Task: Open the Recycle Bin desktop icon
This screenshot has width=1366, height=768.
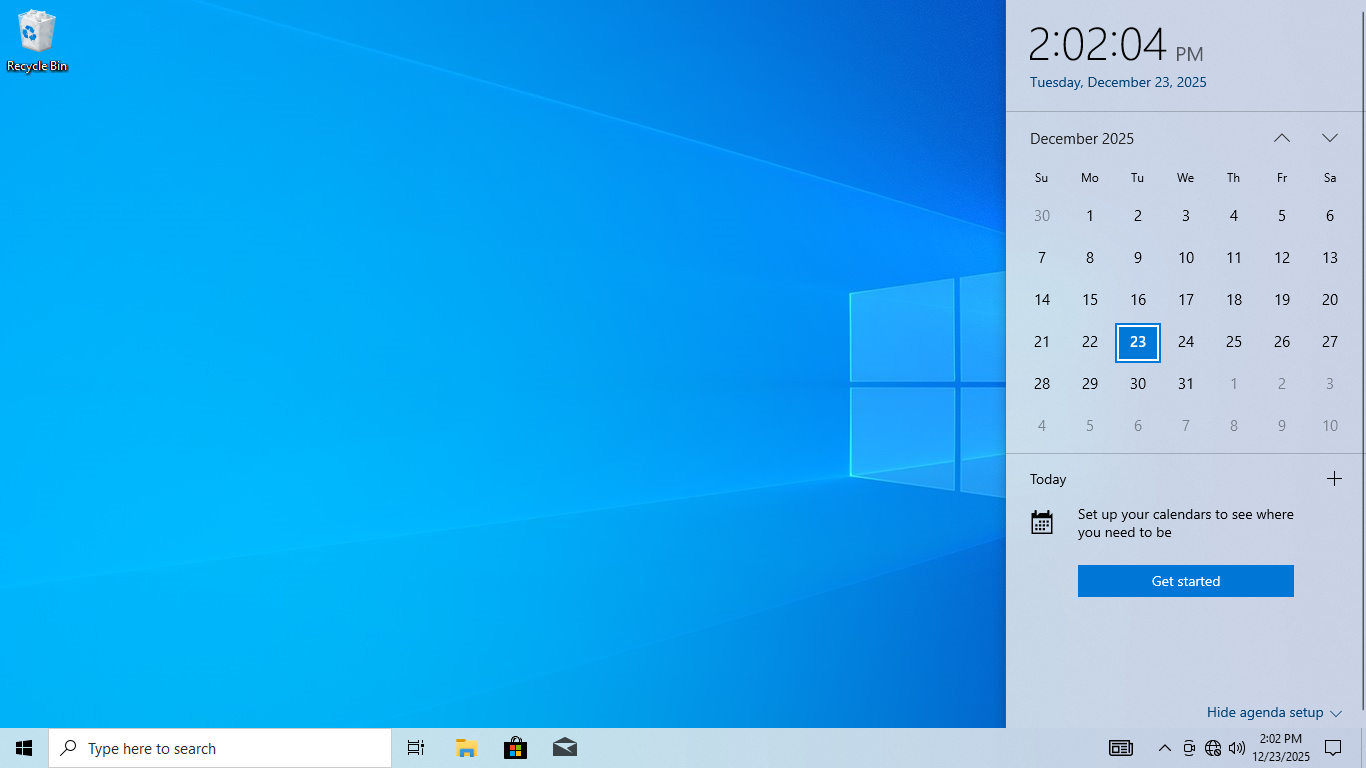Action: (x=37, y=40)
